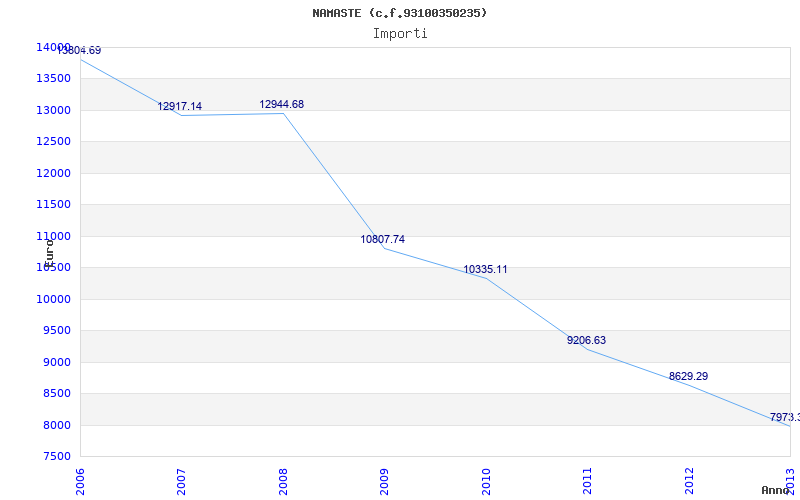This screenshot has height=500, width=800.
Task: Click the Euro axis title
Action: tap(49, 254)
